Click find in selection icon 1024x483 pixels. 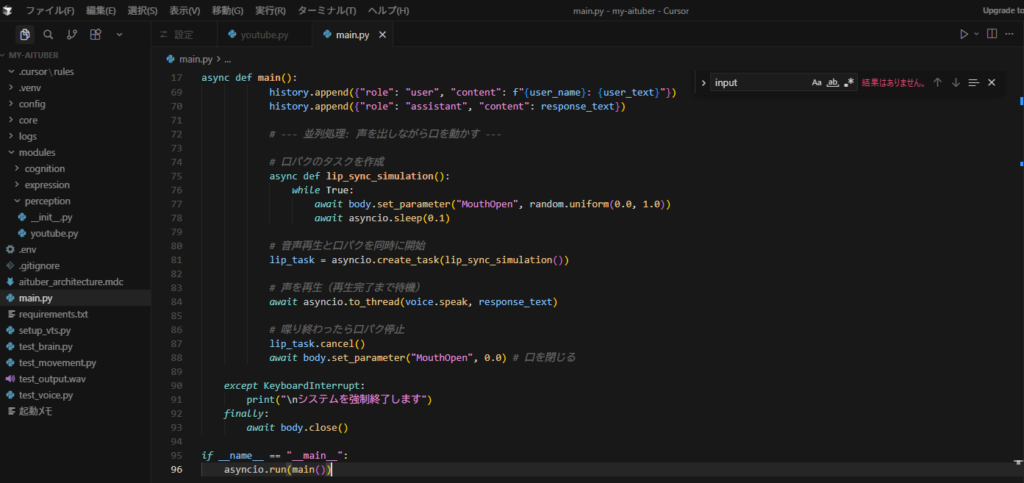(973, 82)
